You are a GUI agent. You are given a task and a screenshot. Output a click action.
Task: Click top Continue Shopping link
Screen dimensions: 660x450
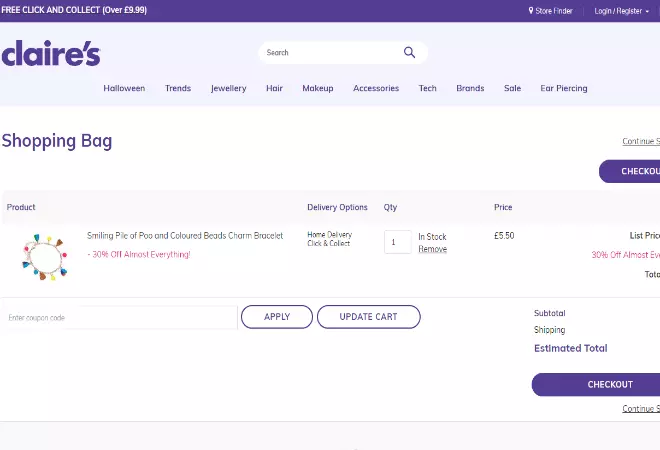[641, 141]
